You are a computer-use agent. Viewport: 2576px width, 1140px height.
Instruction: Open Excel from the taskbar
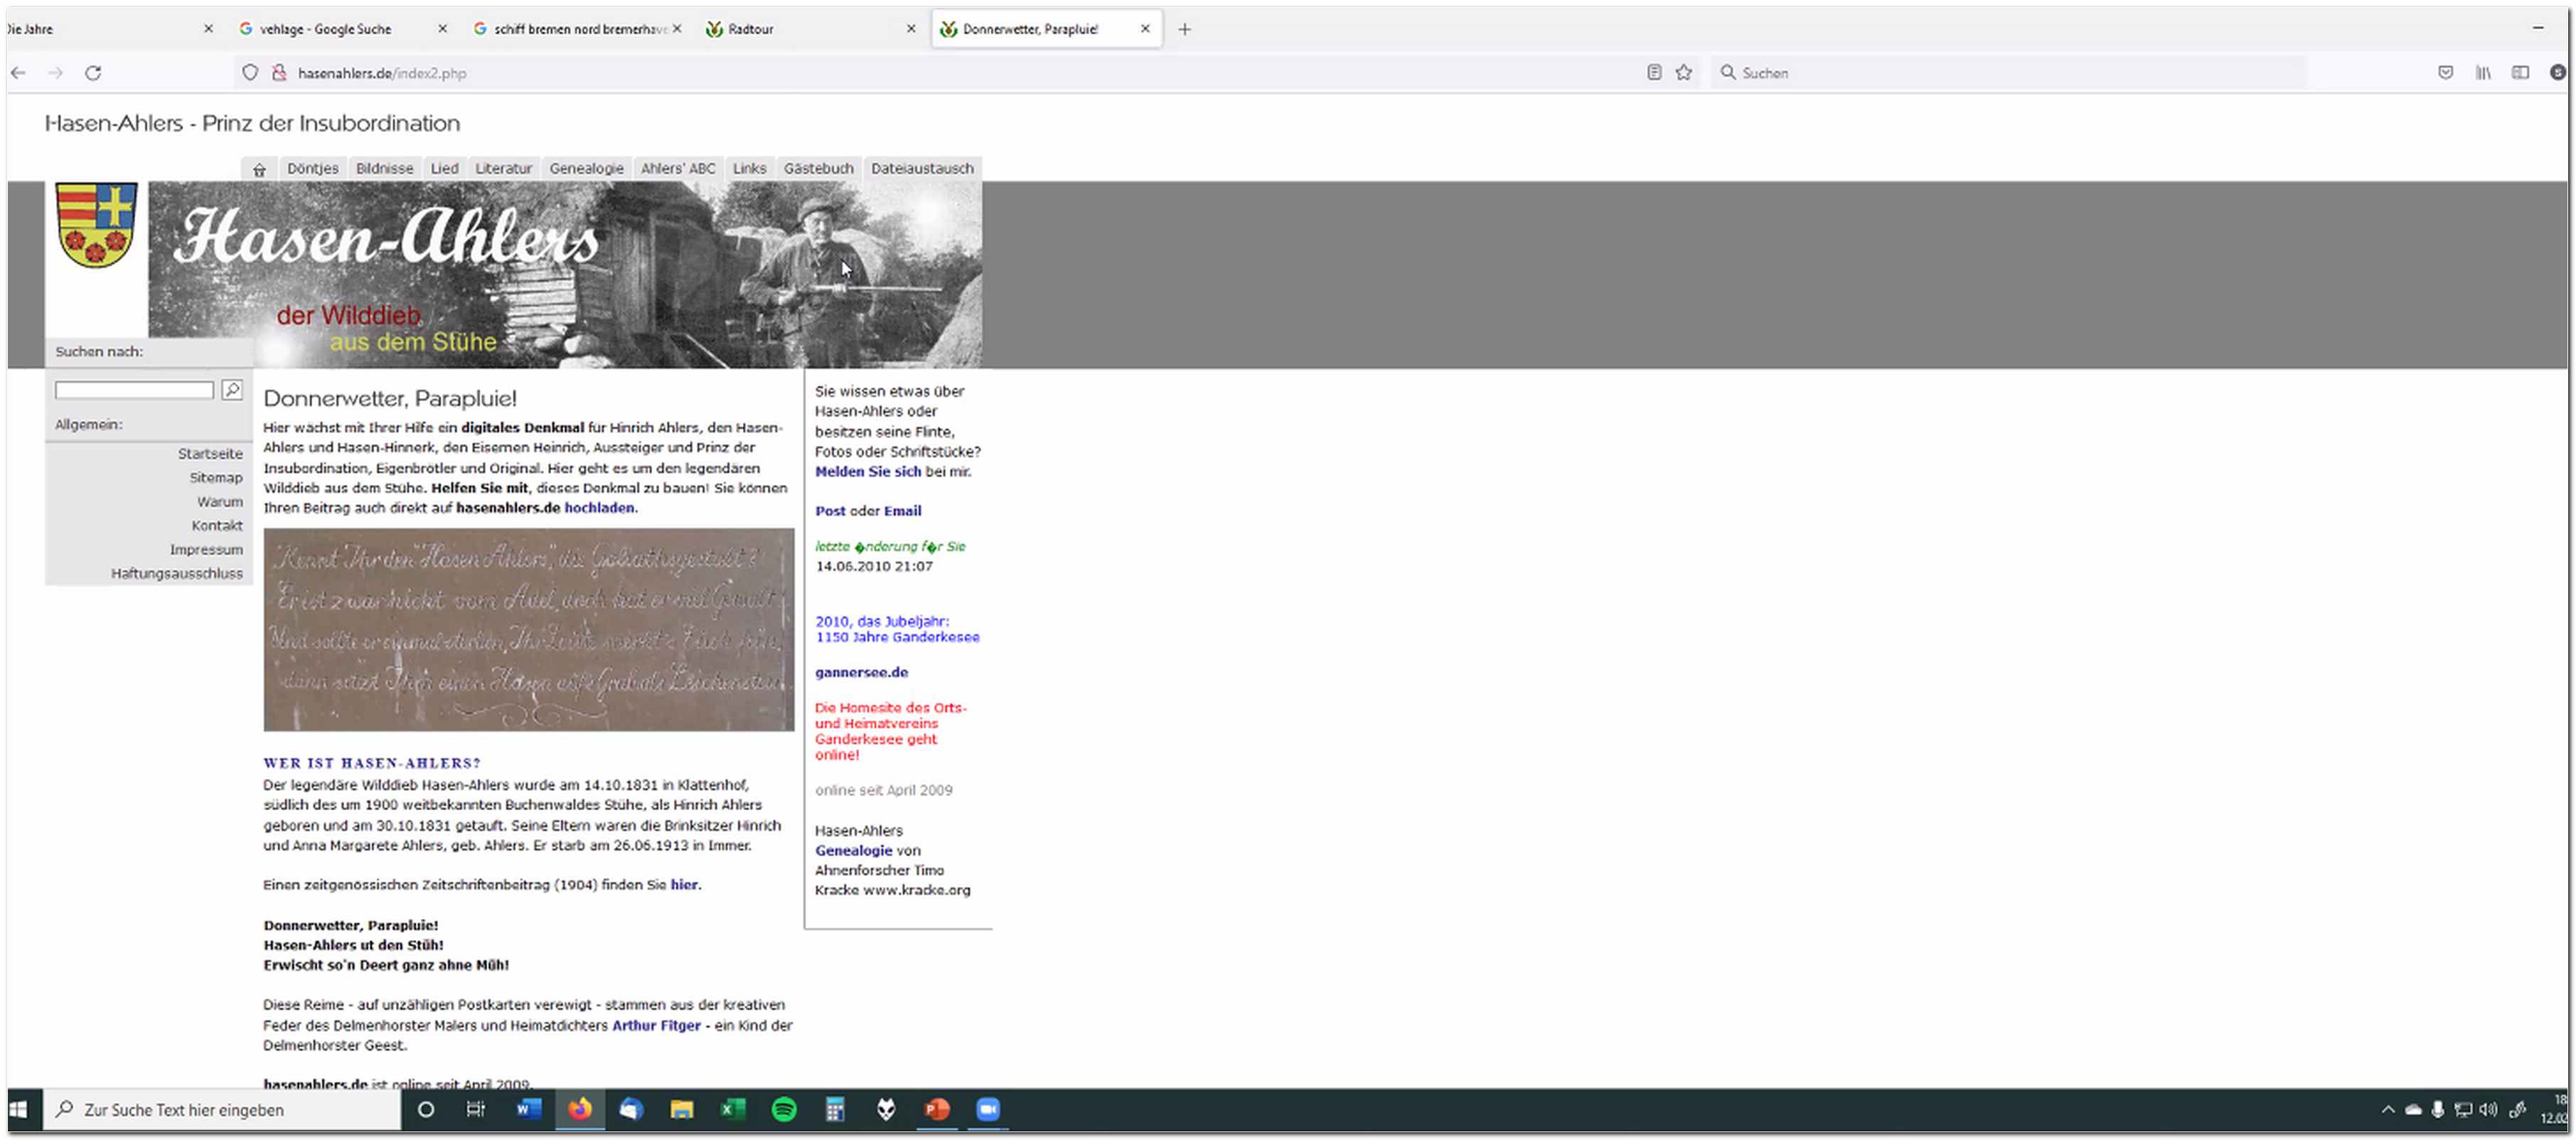tap(733, 1109)
